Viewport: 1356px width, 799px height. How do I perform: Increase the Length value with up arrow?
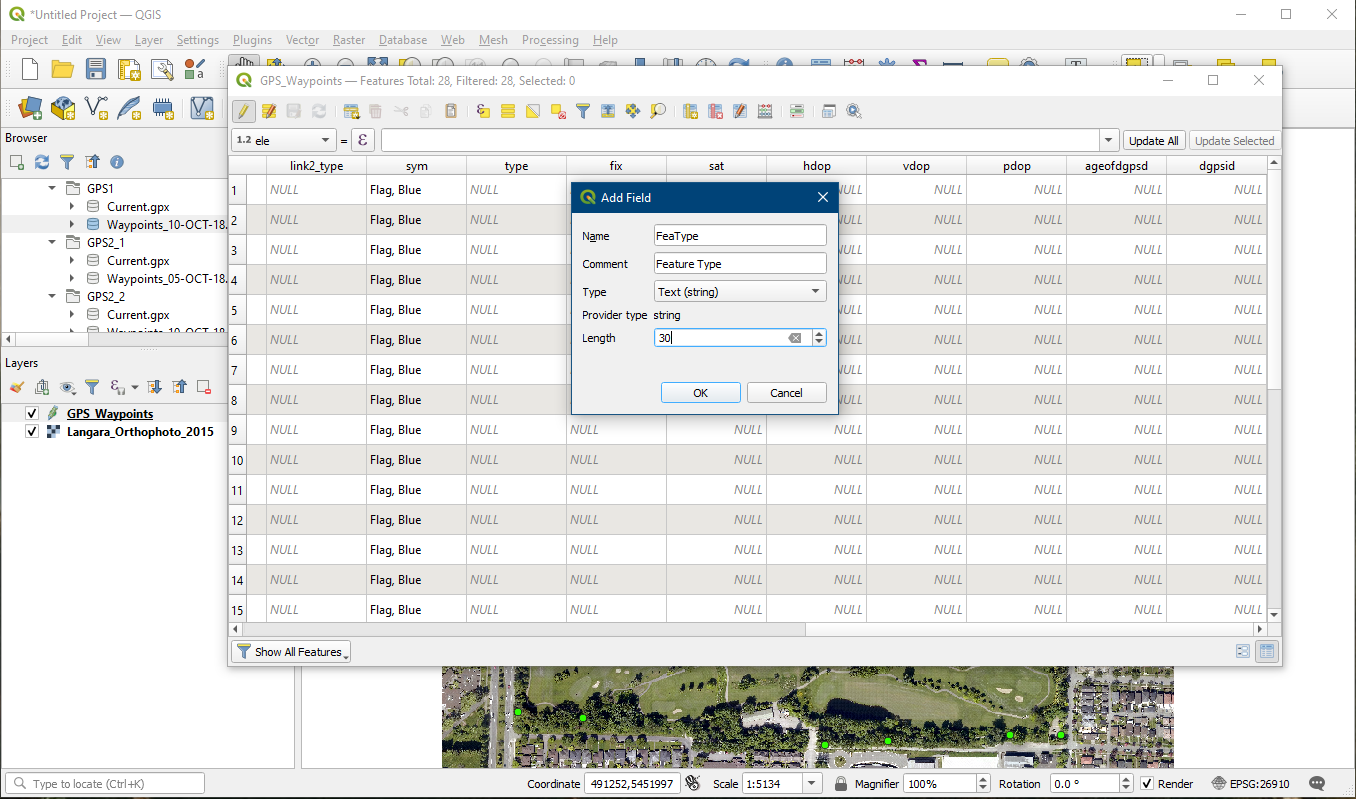point(819,334)
